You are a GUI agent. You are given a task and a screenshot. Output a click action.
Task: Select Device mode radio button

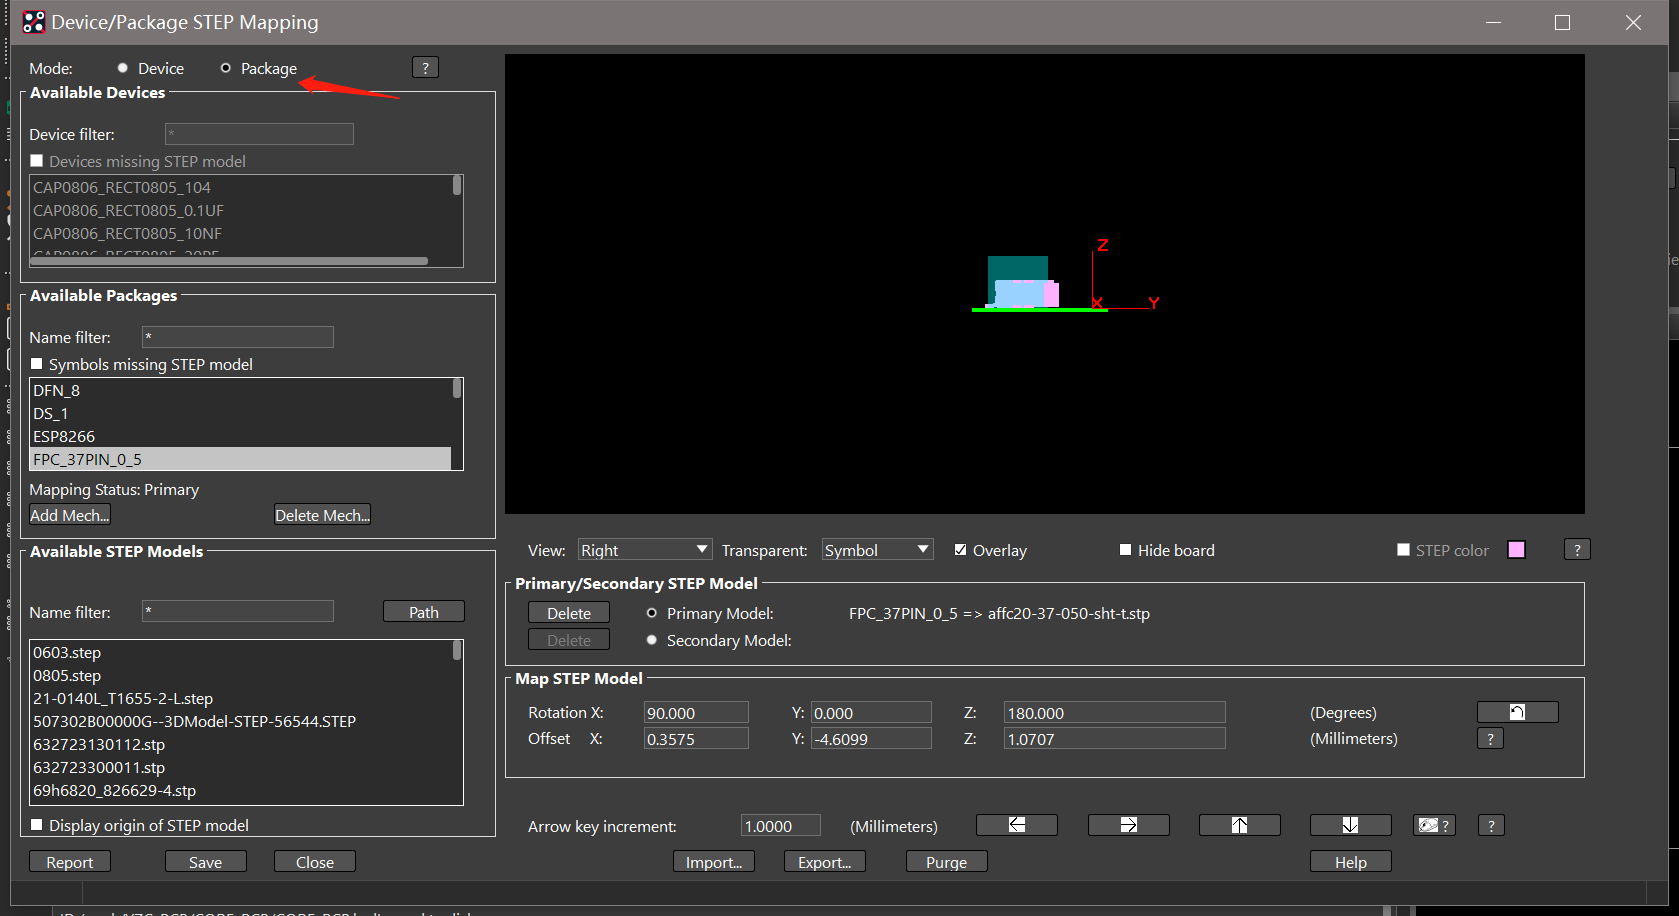[x=123, y=68]
